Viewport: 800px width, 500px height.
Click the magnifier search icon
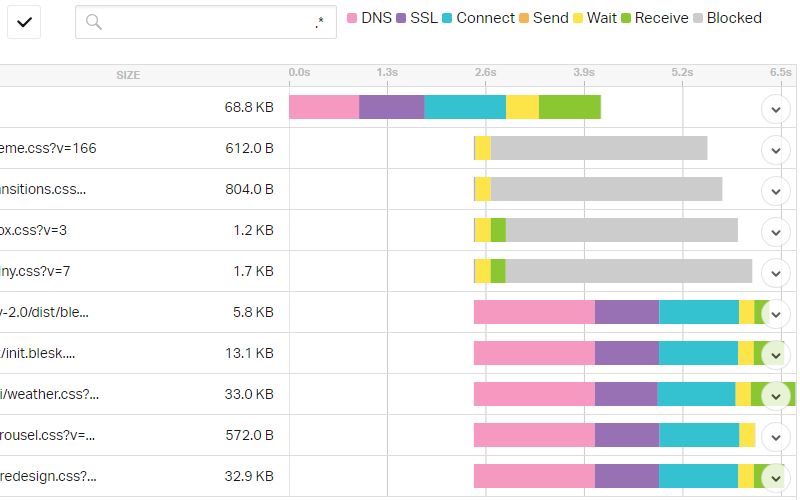point(94,22)
